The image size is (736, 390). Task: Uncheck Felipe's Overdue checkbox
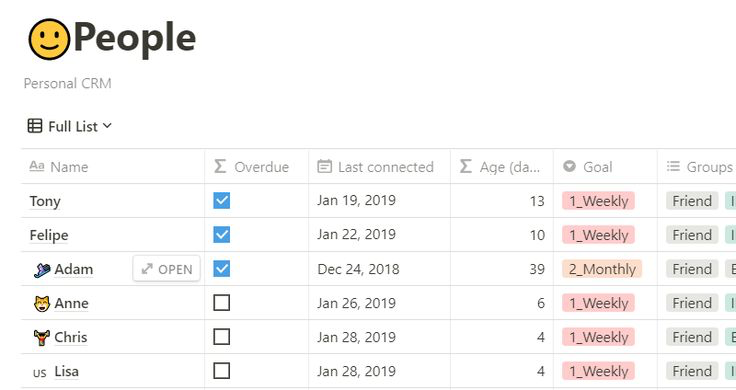[x=222, y=235]
